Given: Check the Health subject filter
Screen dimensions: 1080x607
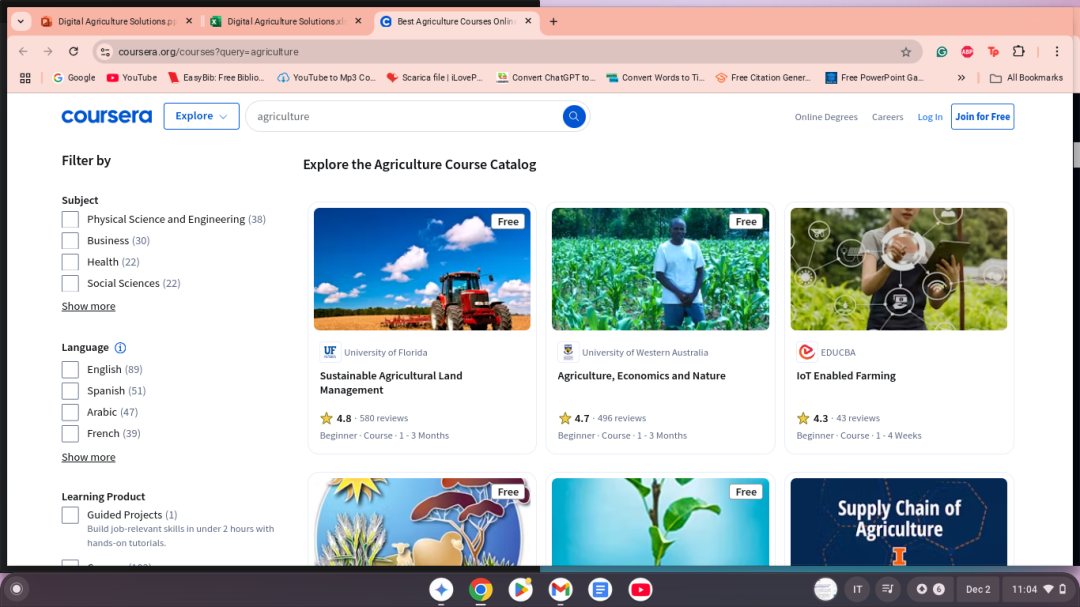Looking at the screenshot, I should coord(70,262).
